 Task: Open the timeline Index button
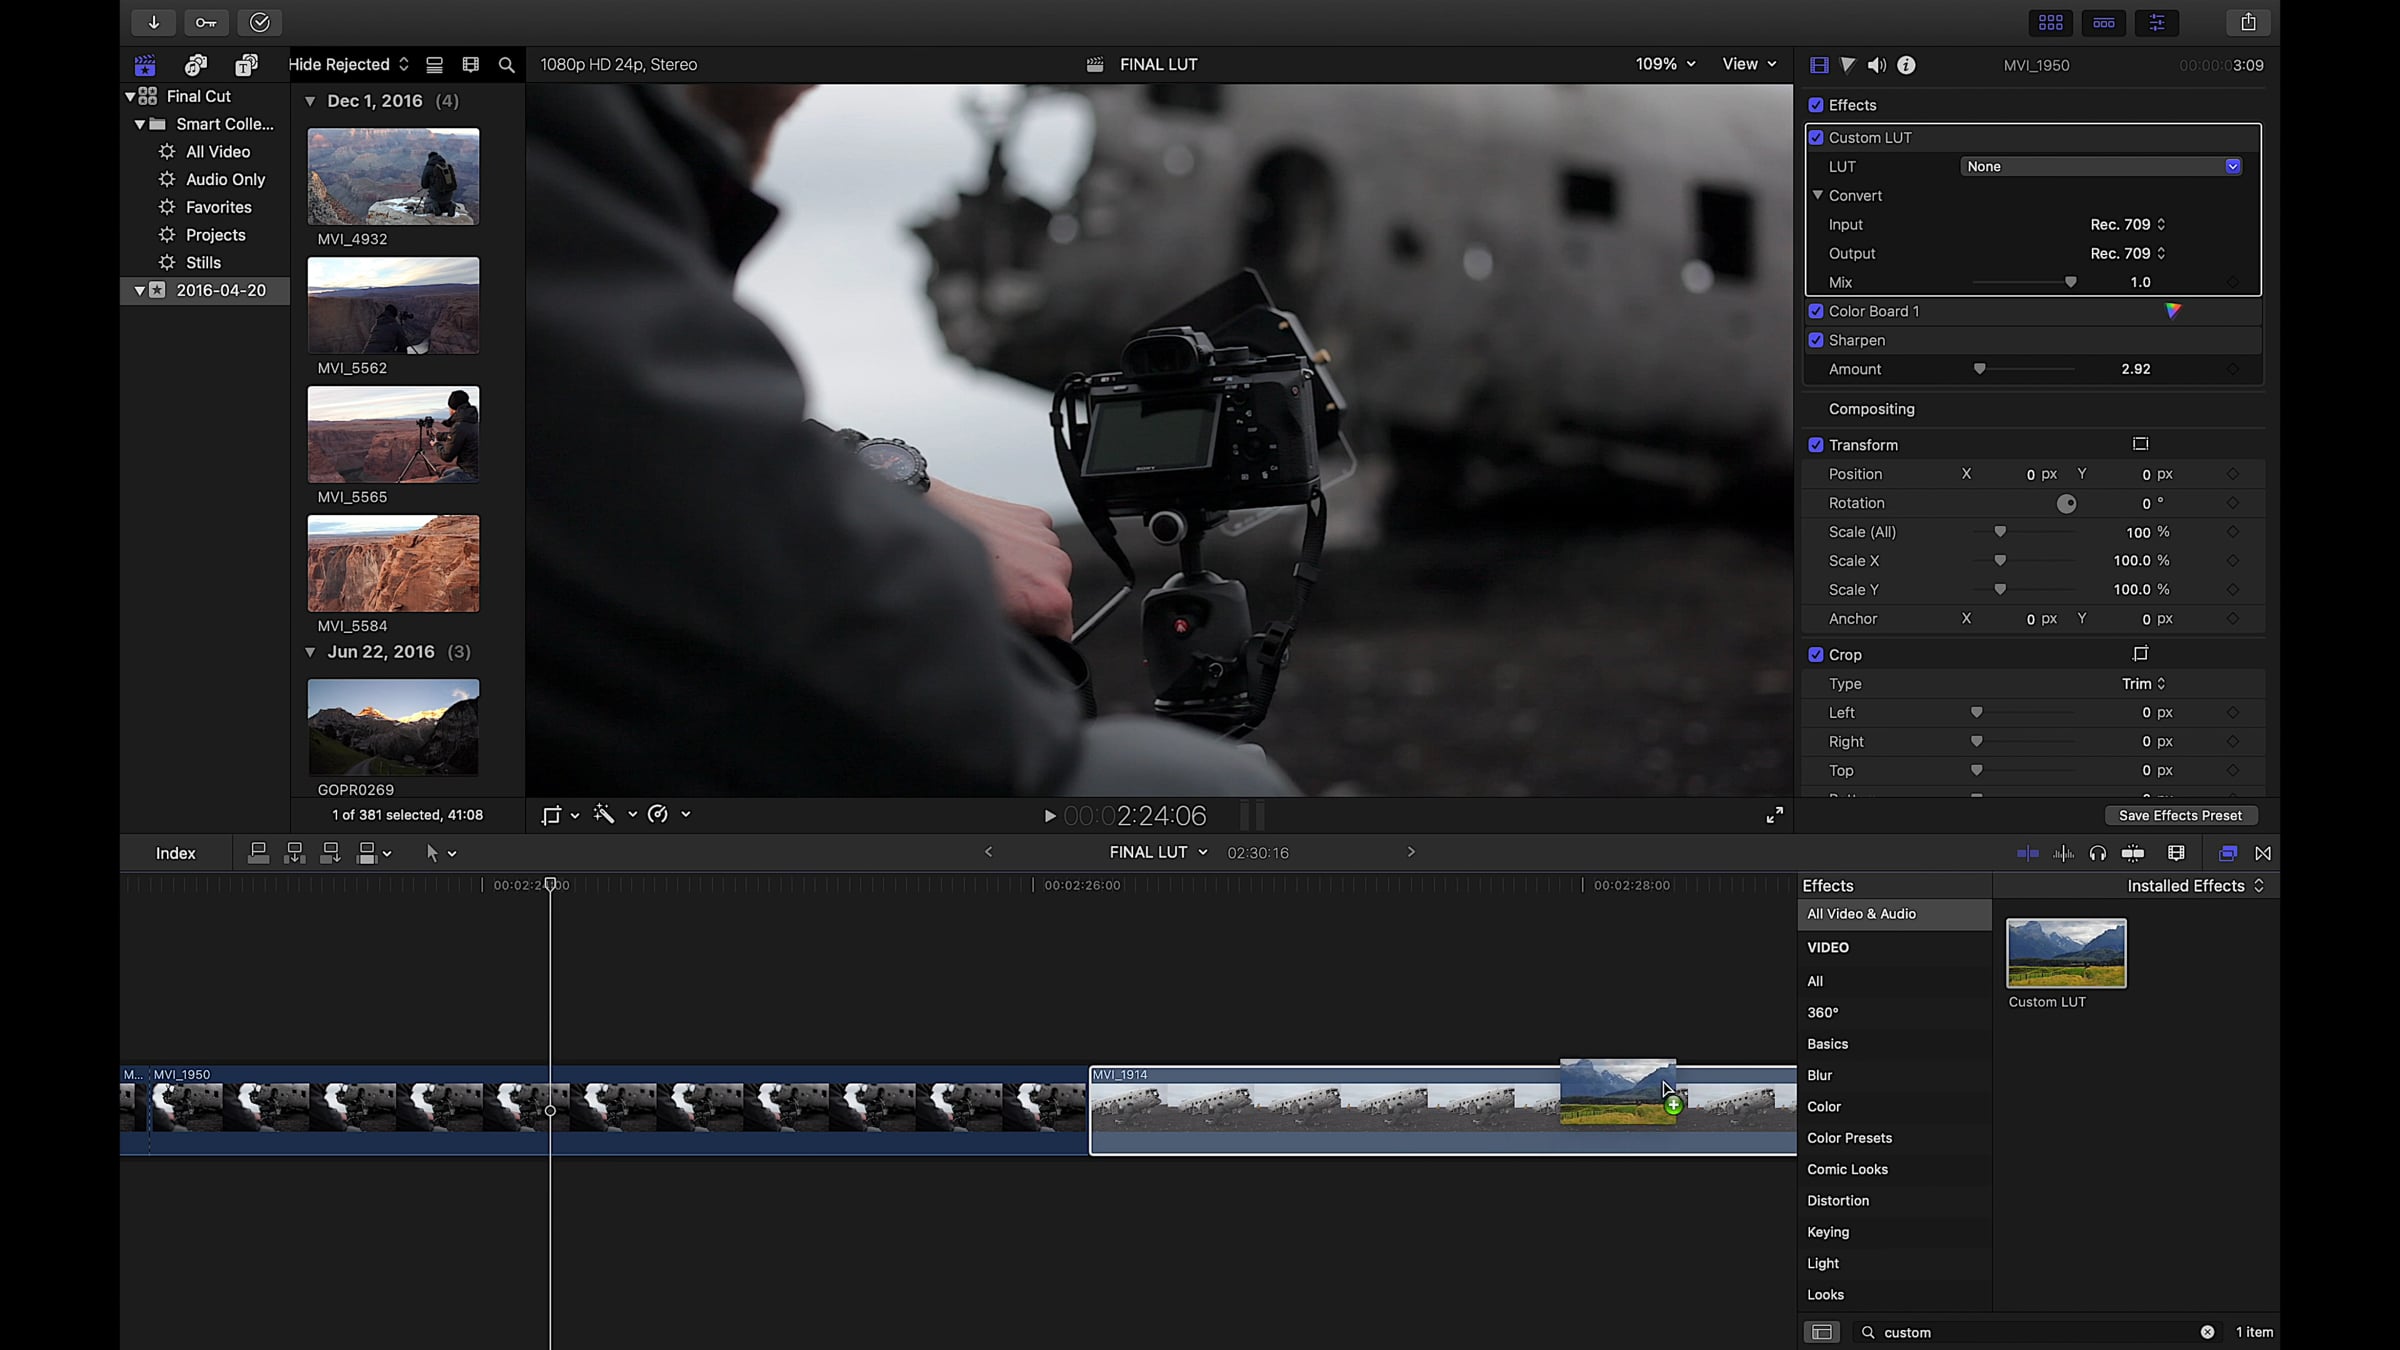pyautogui.click(x=175, y=853)
